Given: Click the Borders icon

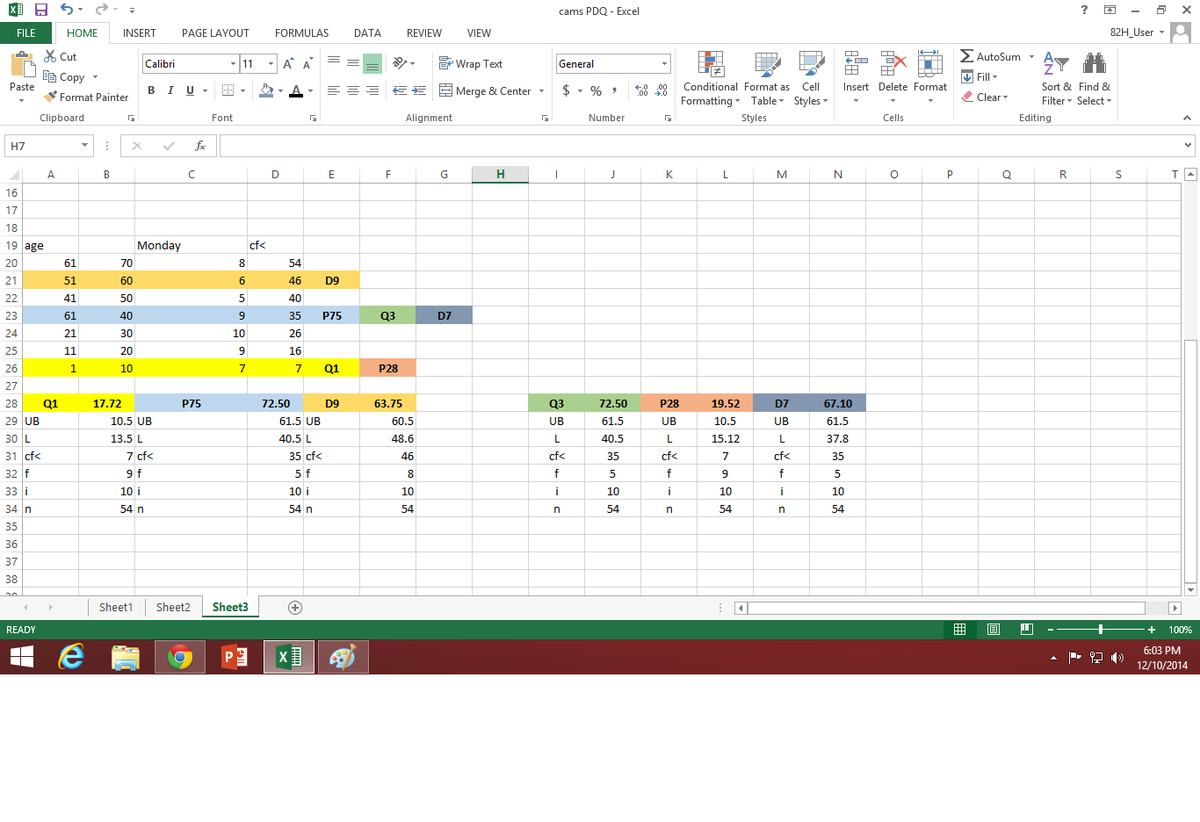Looking at the screenshot, I should [226, 91].
